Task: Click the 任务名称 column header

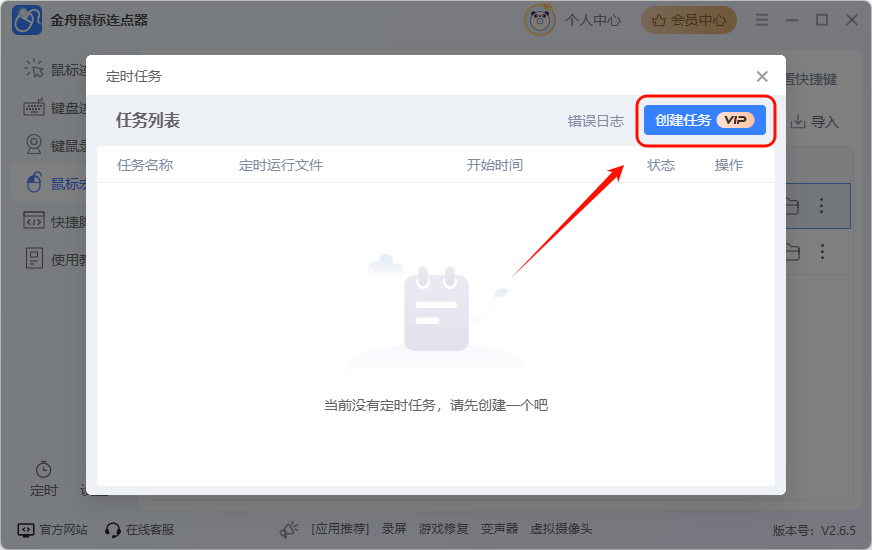Action: pos(145,165)
